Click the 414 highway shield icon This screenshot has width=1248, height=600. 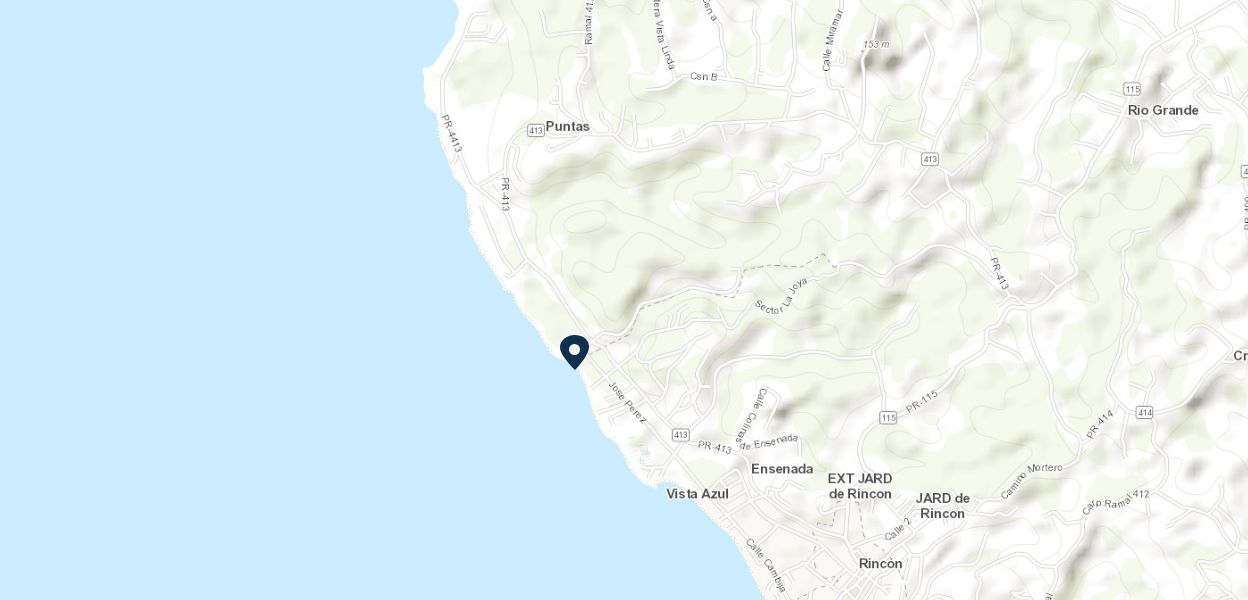[1144, 412]
